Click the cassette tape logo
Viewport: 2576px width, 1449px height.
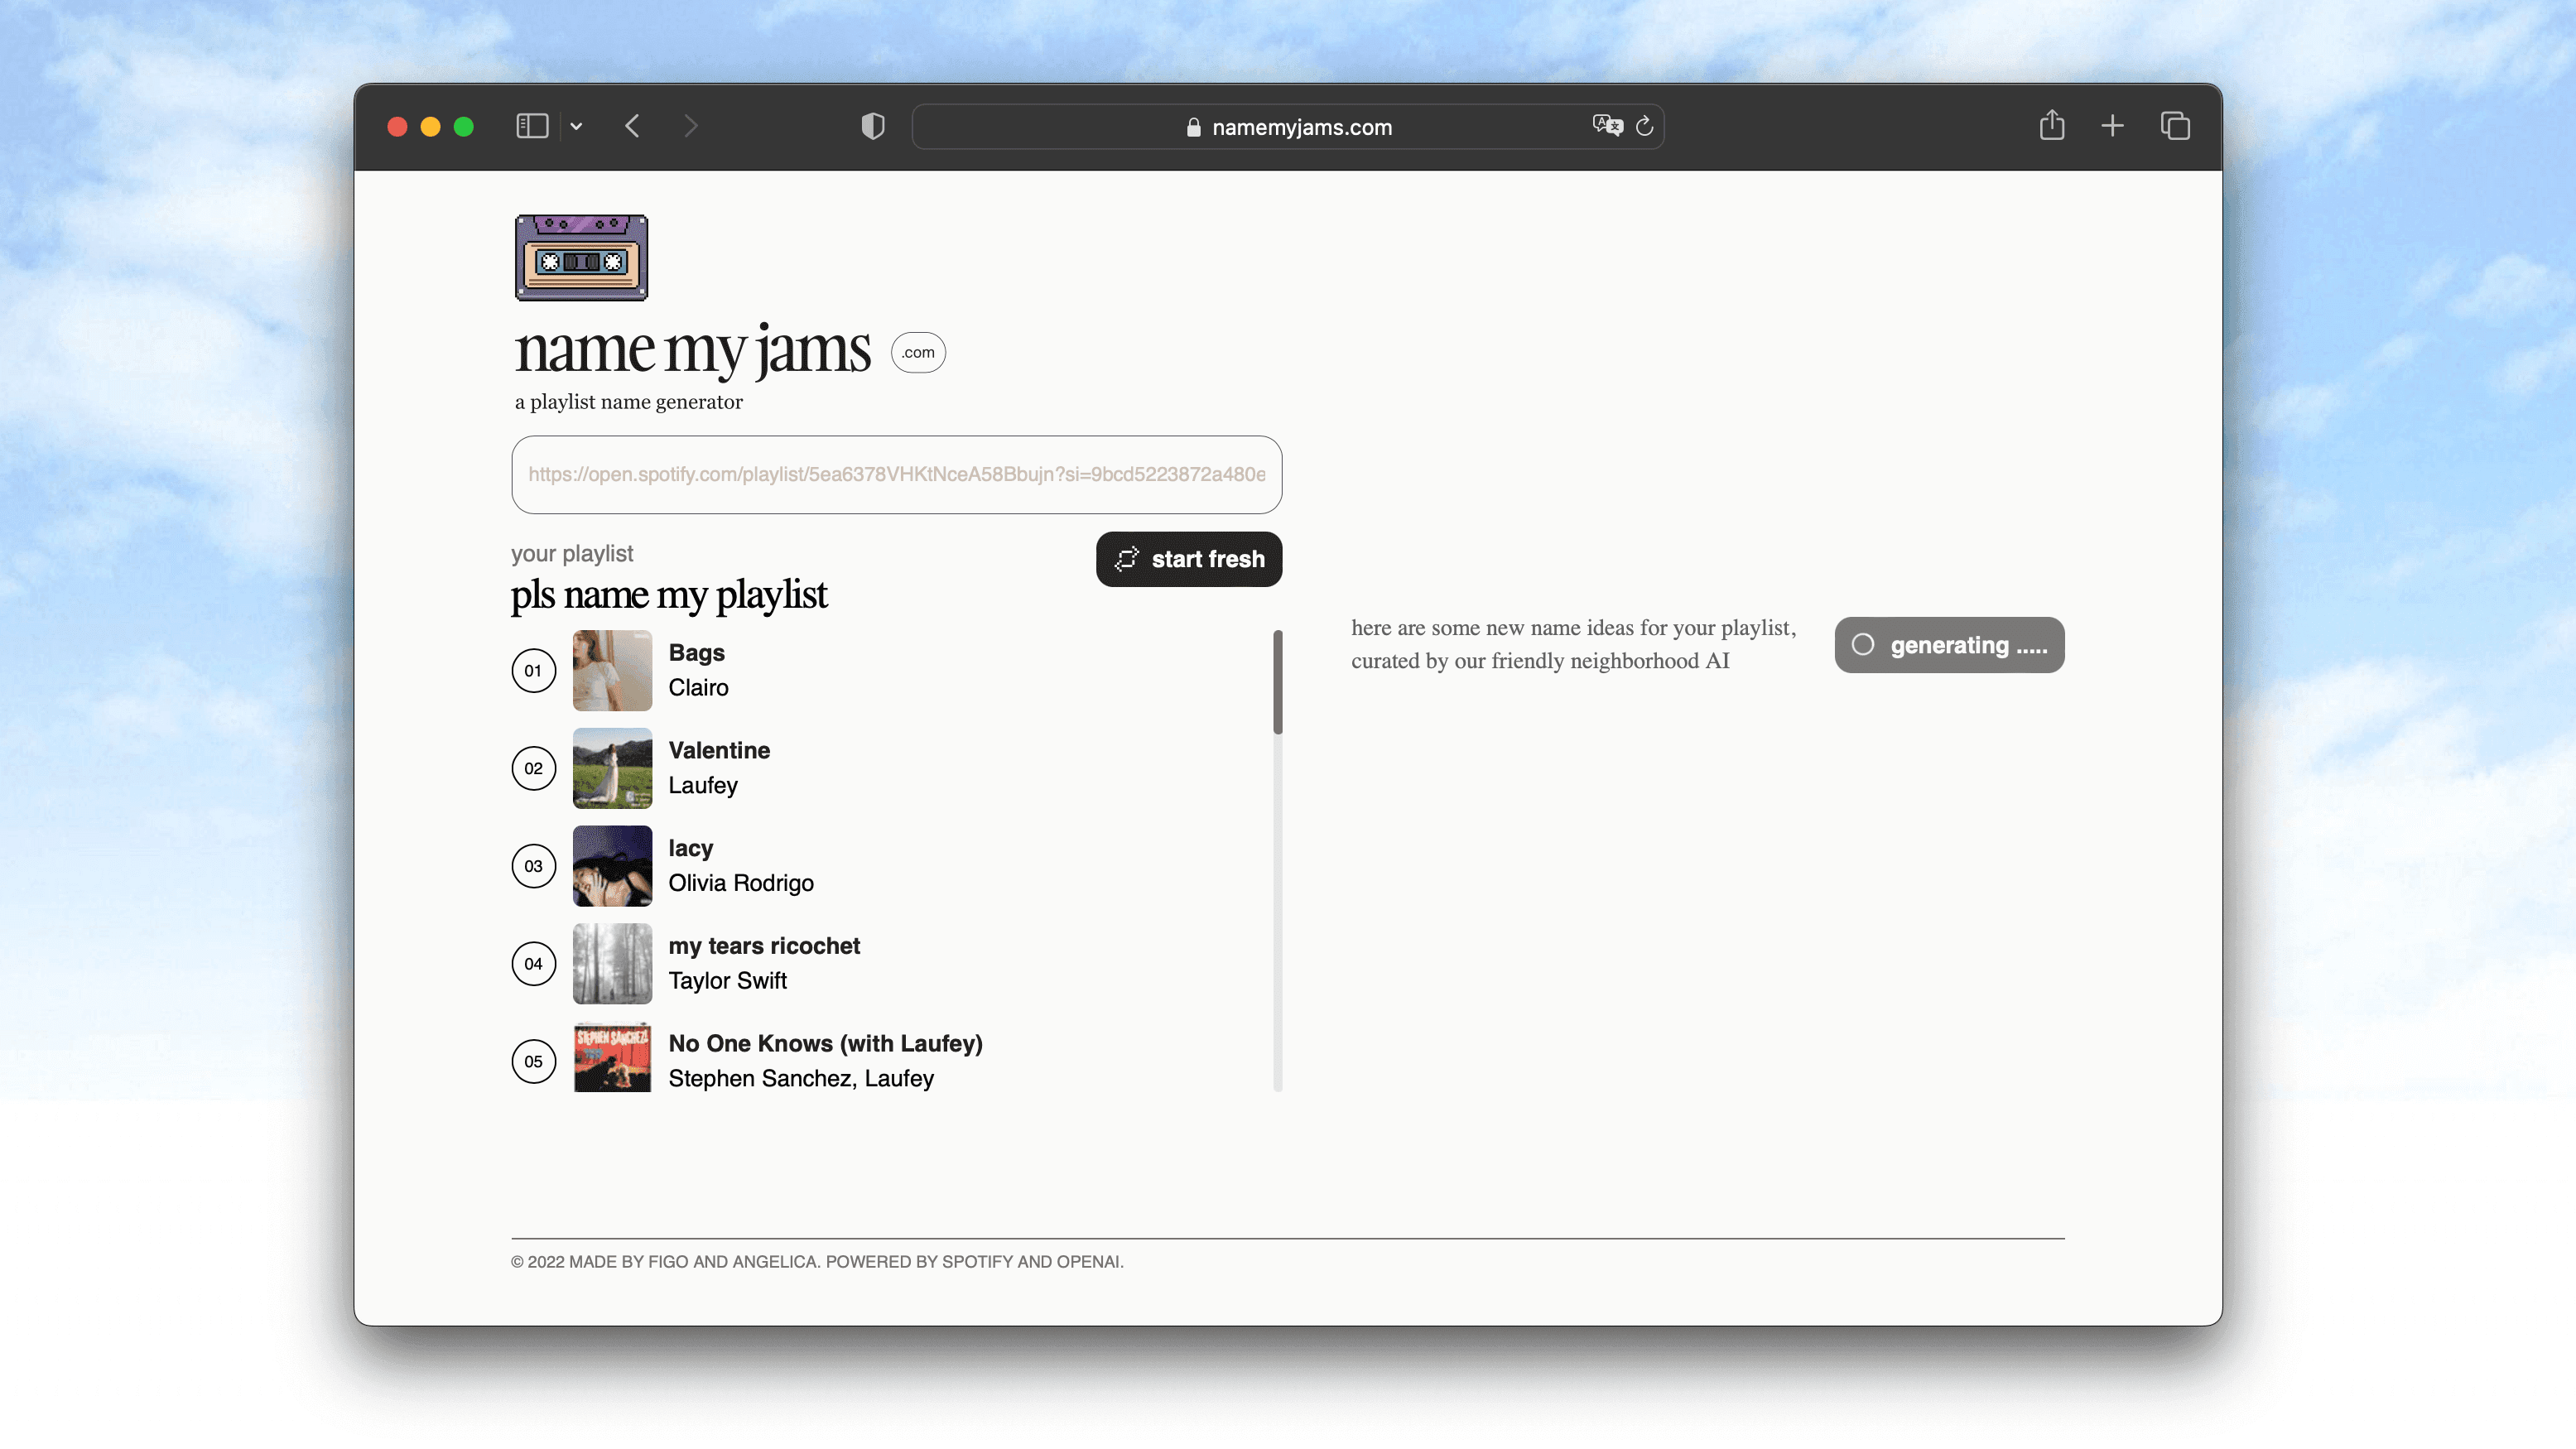point(581,257)
